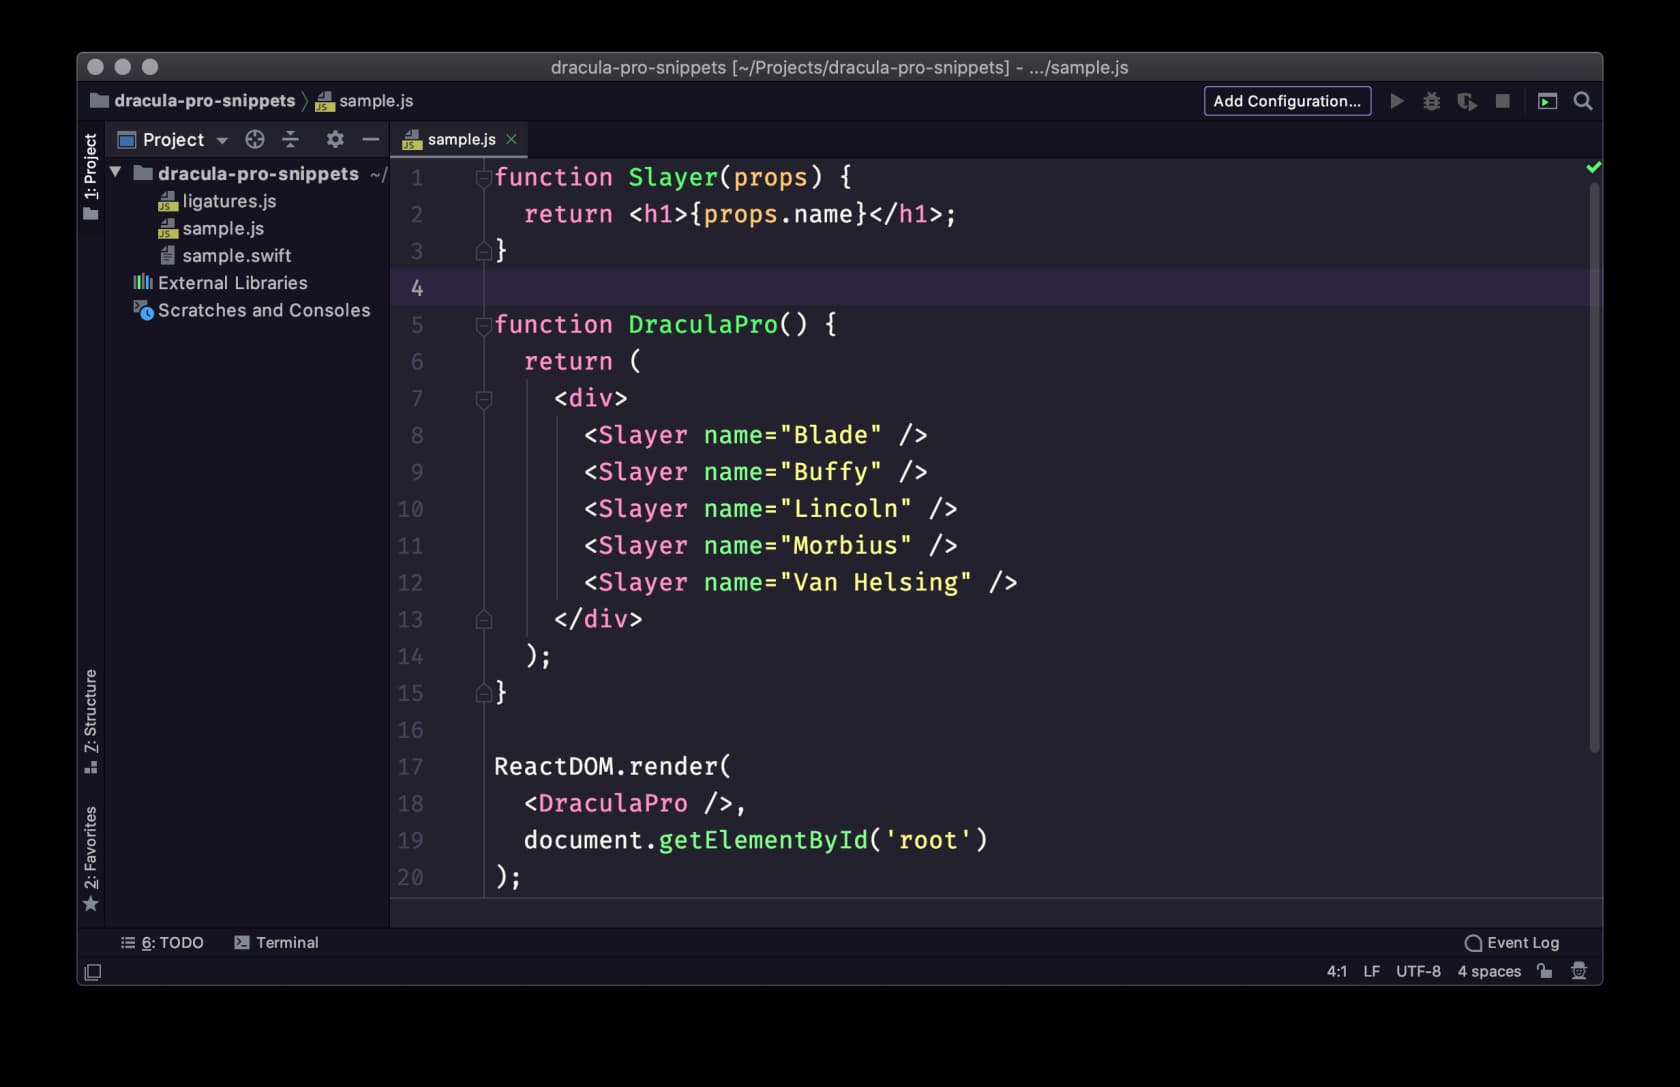Toggle the write-lock icon in the status bar
This screenshot has width=1680, height=1087.
point(1543,971)
